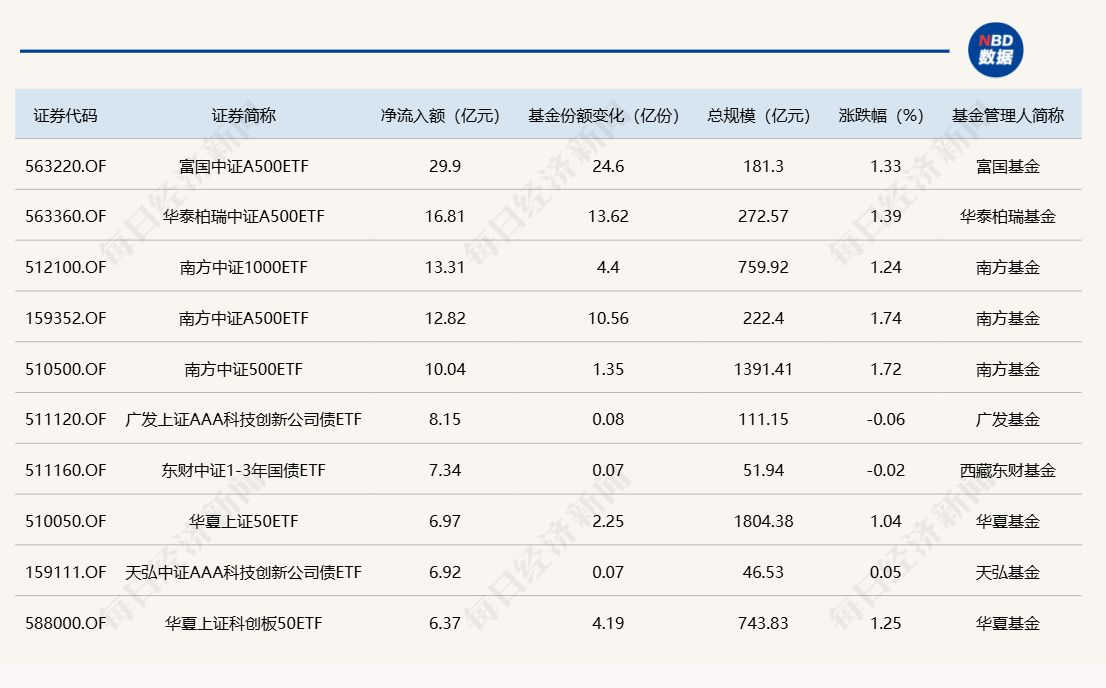Click fund manager 华泰柏瑞基金
This screenshot has width=1106, height=688.
coord(1008,217)
